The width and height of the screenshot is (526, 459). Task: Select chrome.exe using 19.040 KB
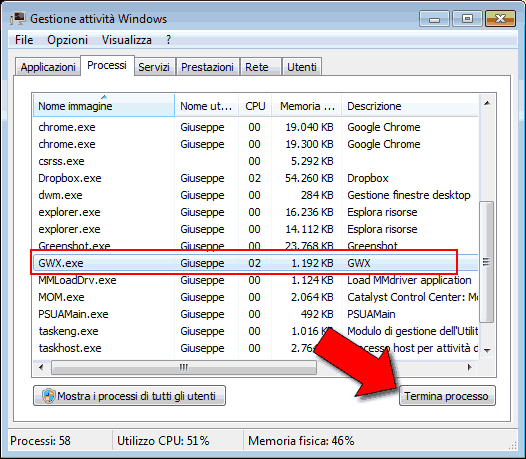(x=256, y=127)
